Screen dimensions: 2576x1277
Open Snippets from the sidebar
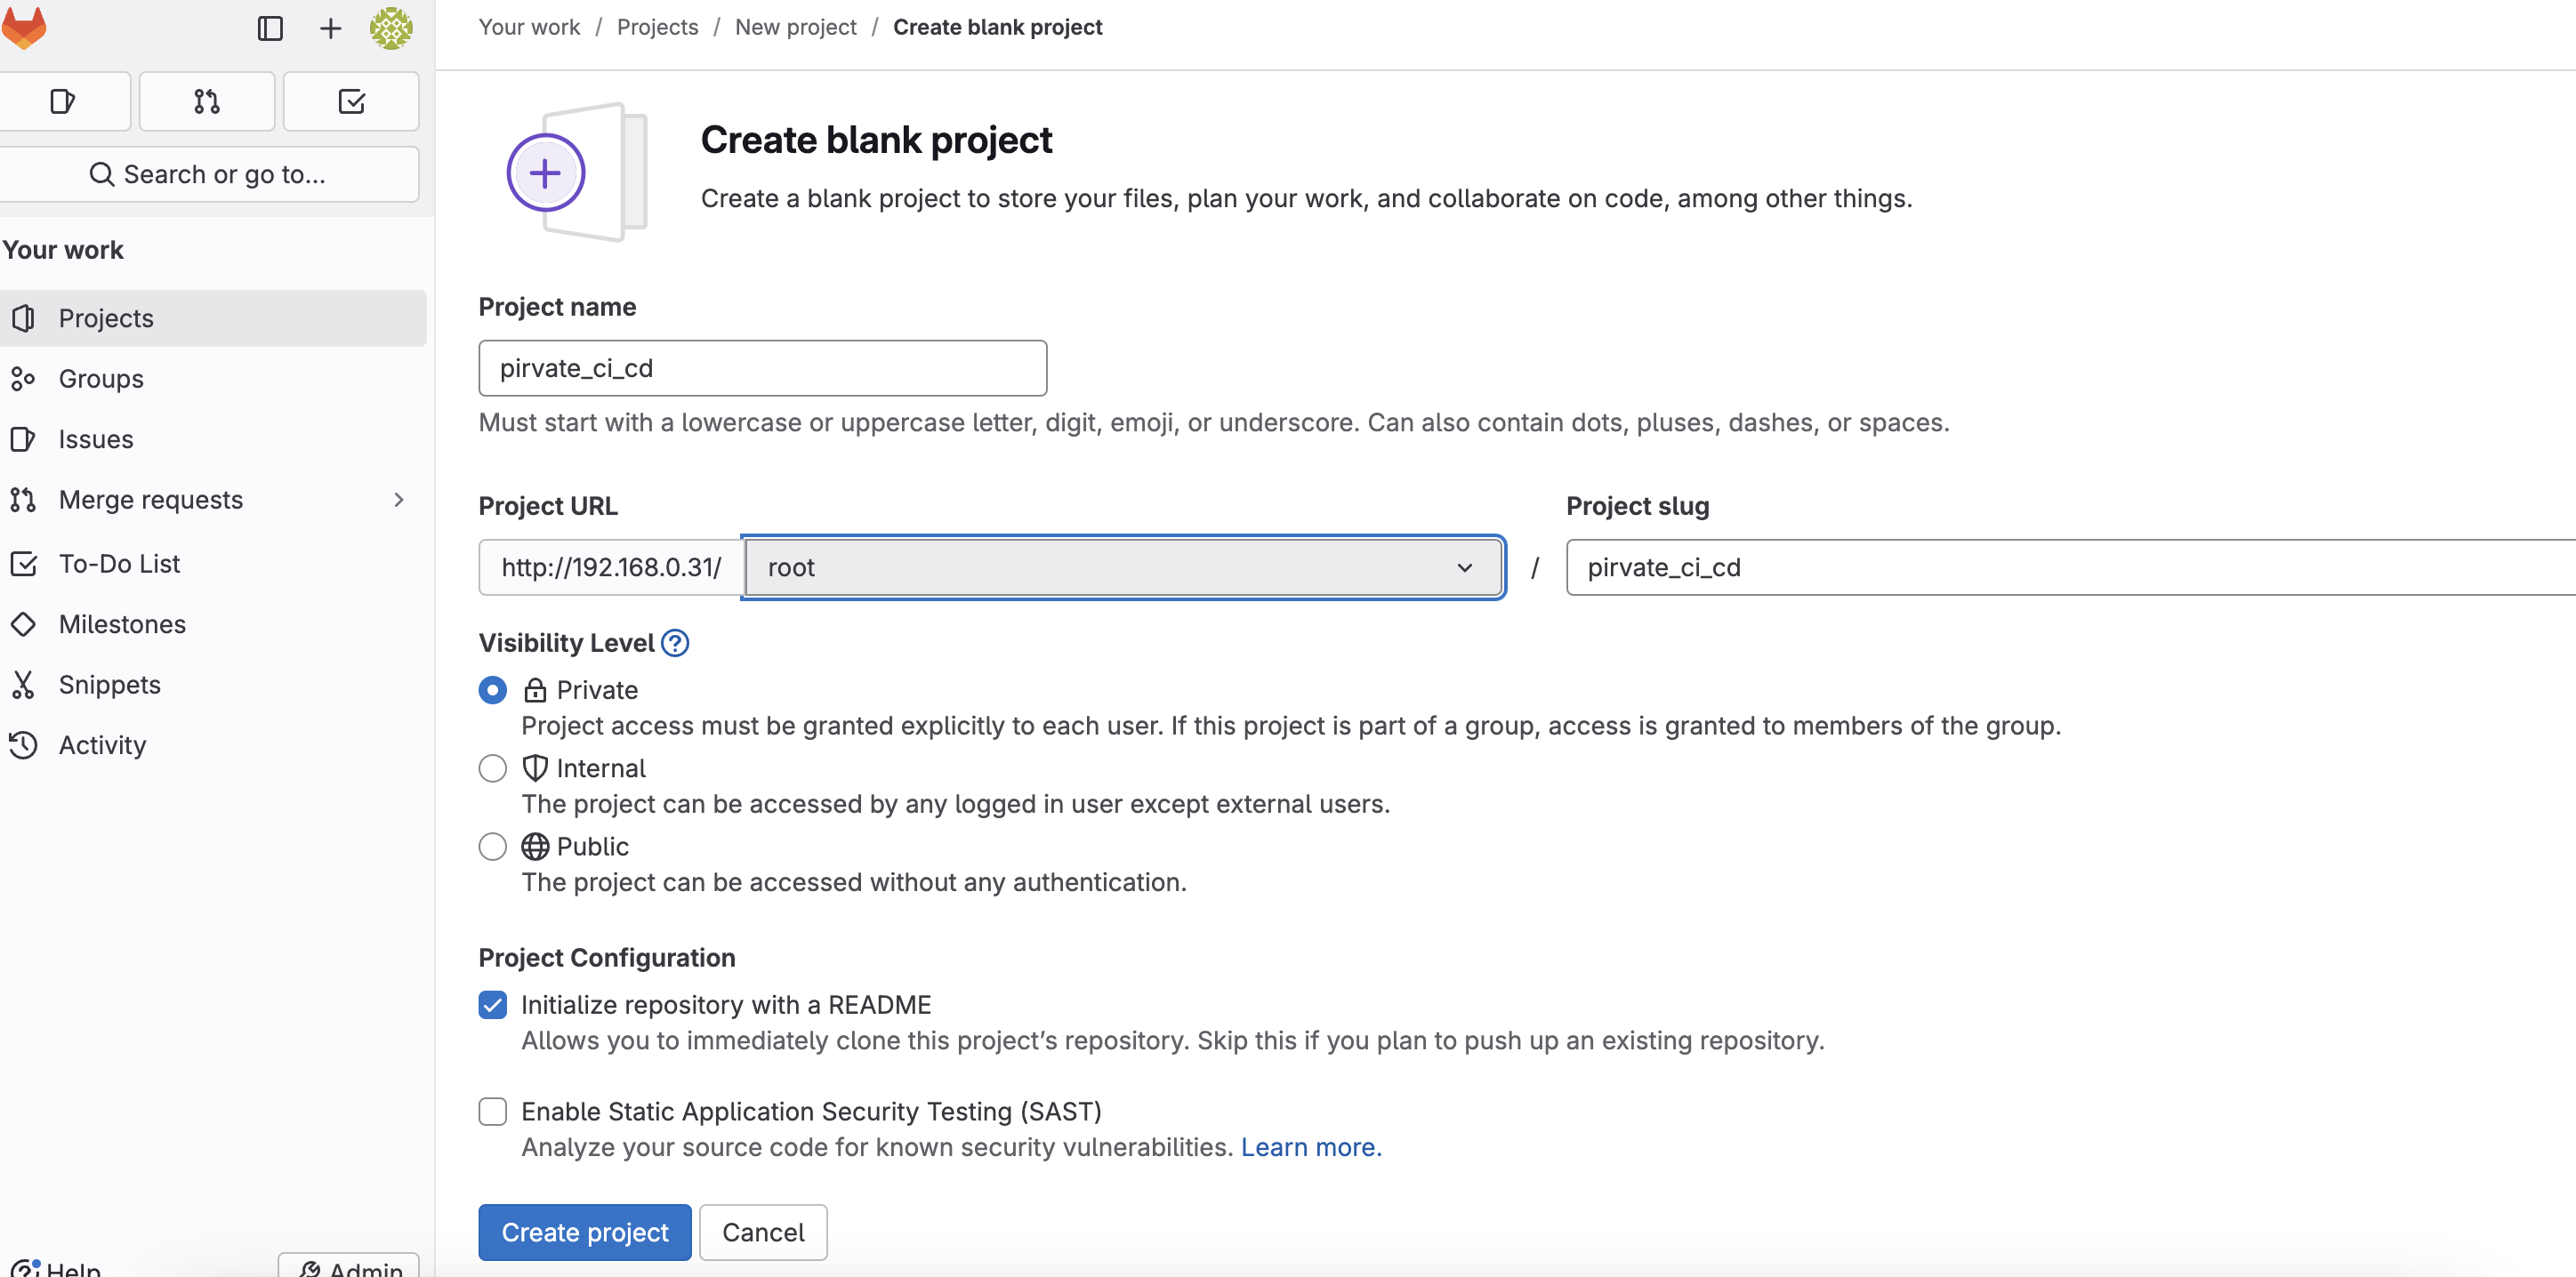109,684
